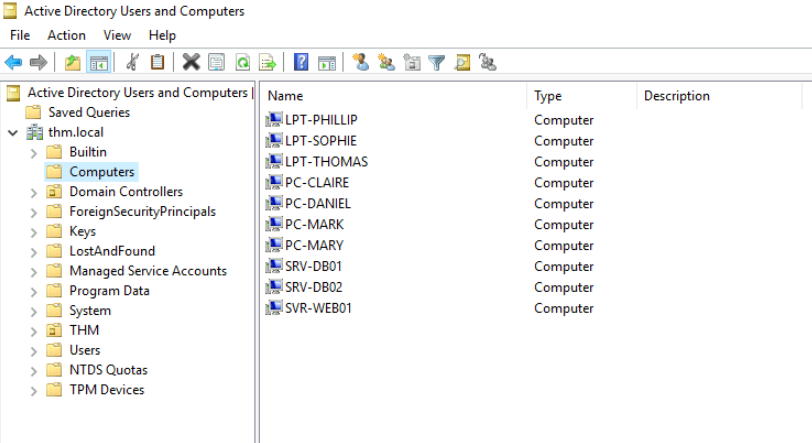Click the blue Back arrow in toolbar

(x=13, y=63)
